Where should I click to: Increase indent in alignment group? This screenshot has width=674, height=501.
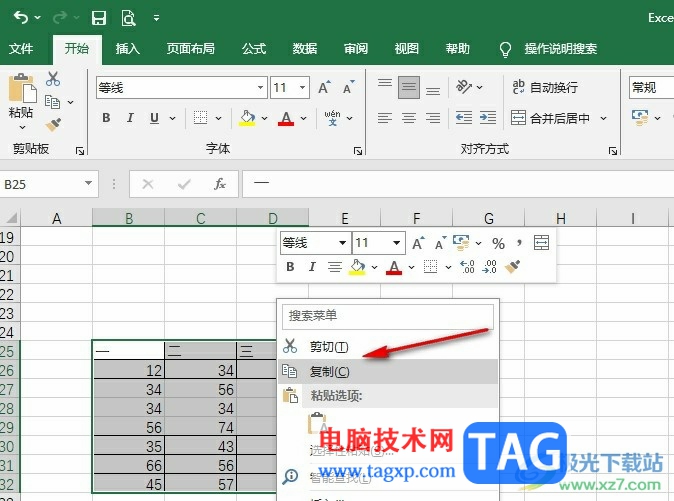click(x=488, y=117)
